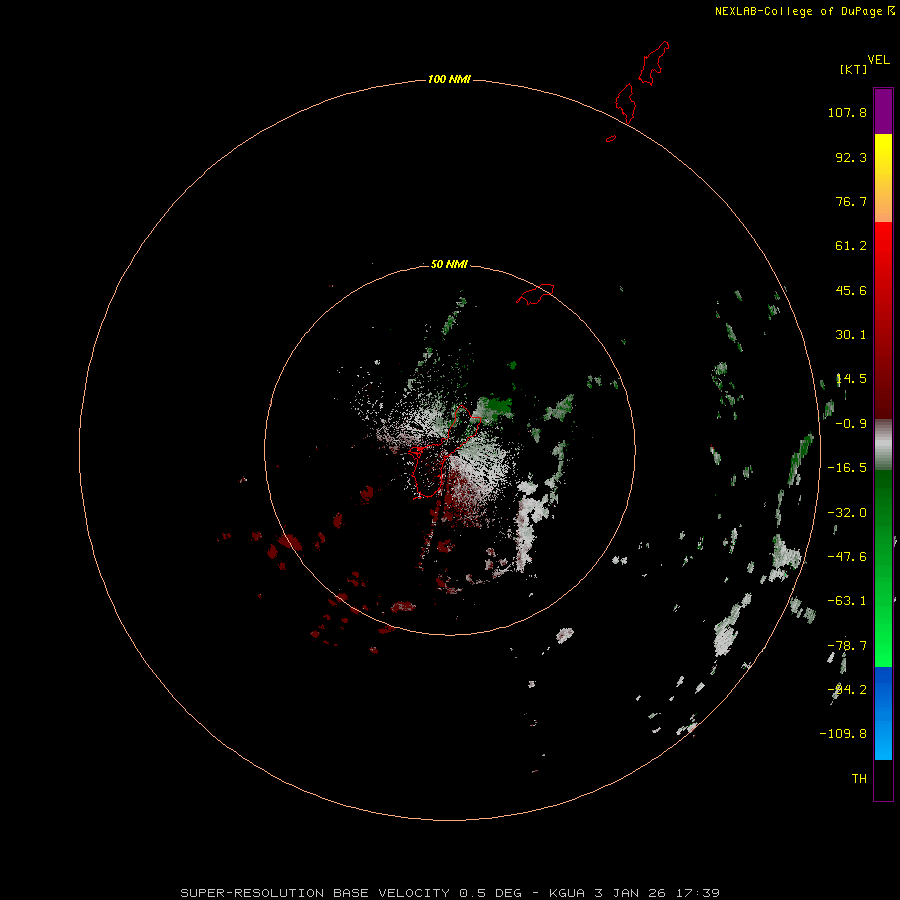Click the purple segment of the color bar
The height and width of the screenshot is (900, 900).
[x=883, y=111]
